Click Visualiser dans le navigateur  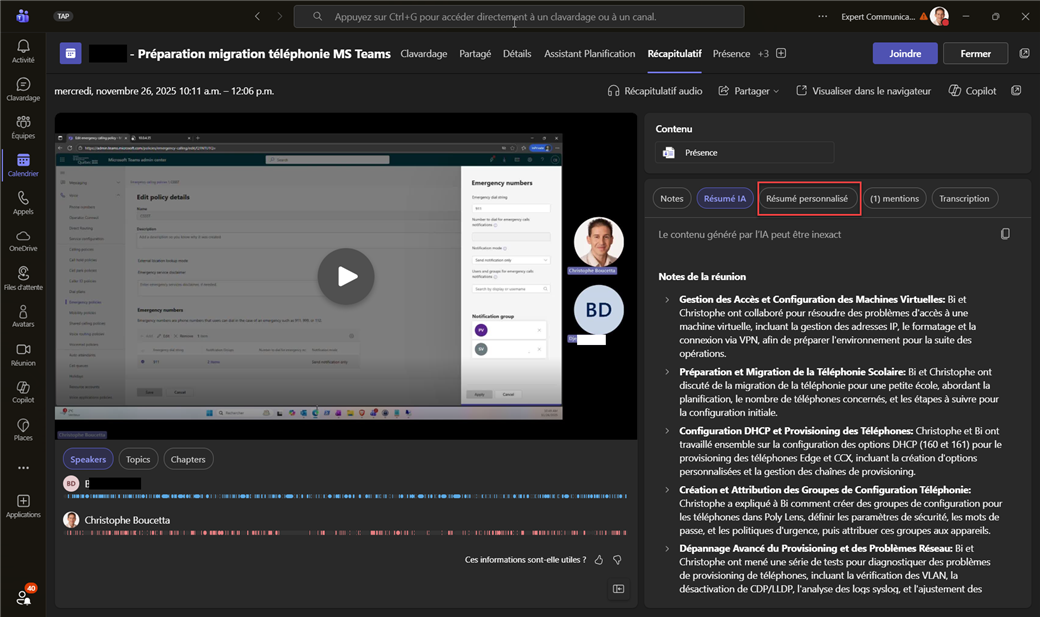(863, 91)
